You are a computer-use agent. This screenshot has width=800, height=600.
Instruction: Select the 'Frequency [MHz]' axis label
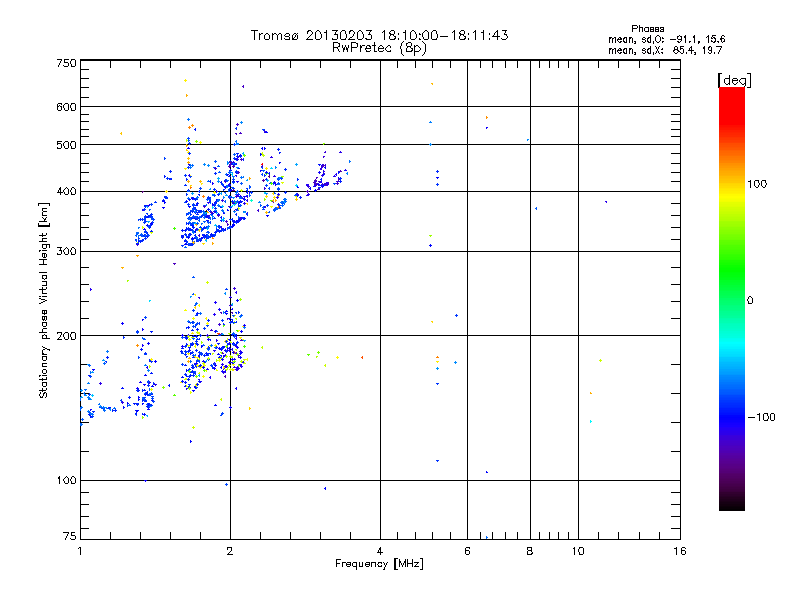coord(379,564)
